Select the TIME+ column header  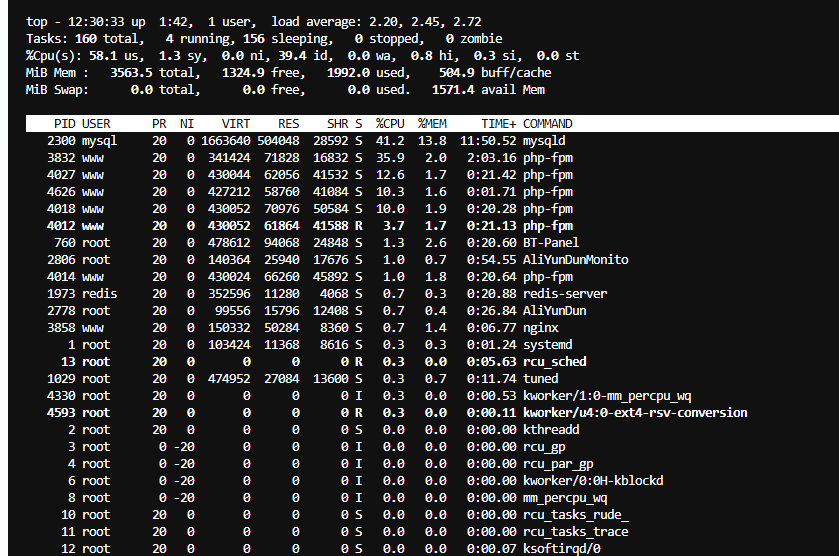[x=499, y=124]
